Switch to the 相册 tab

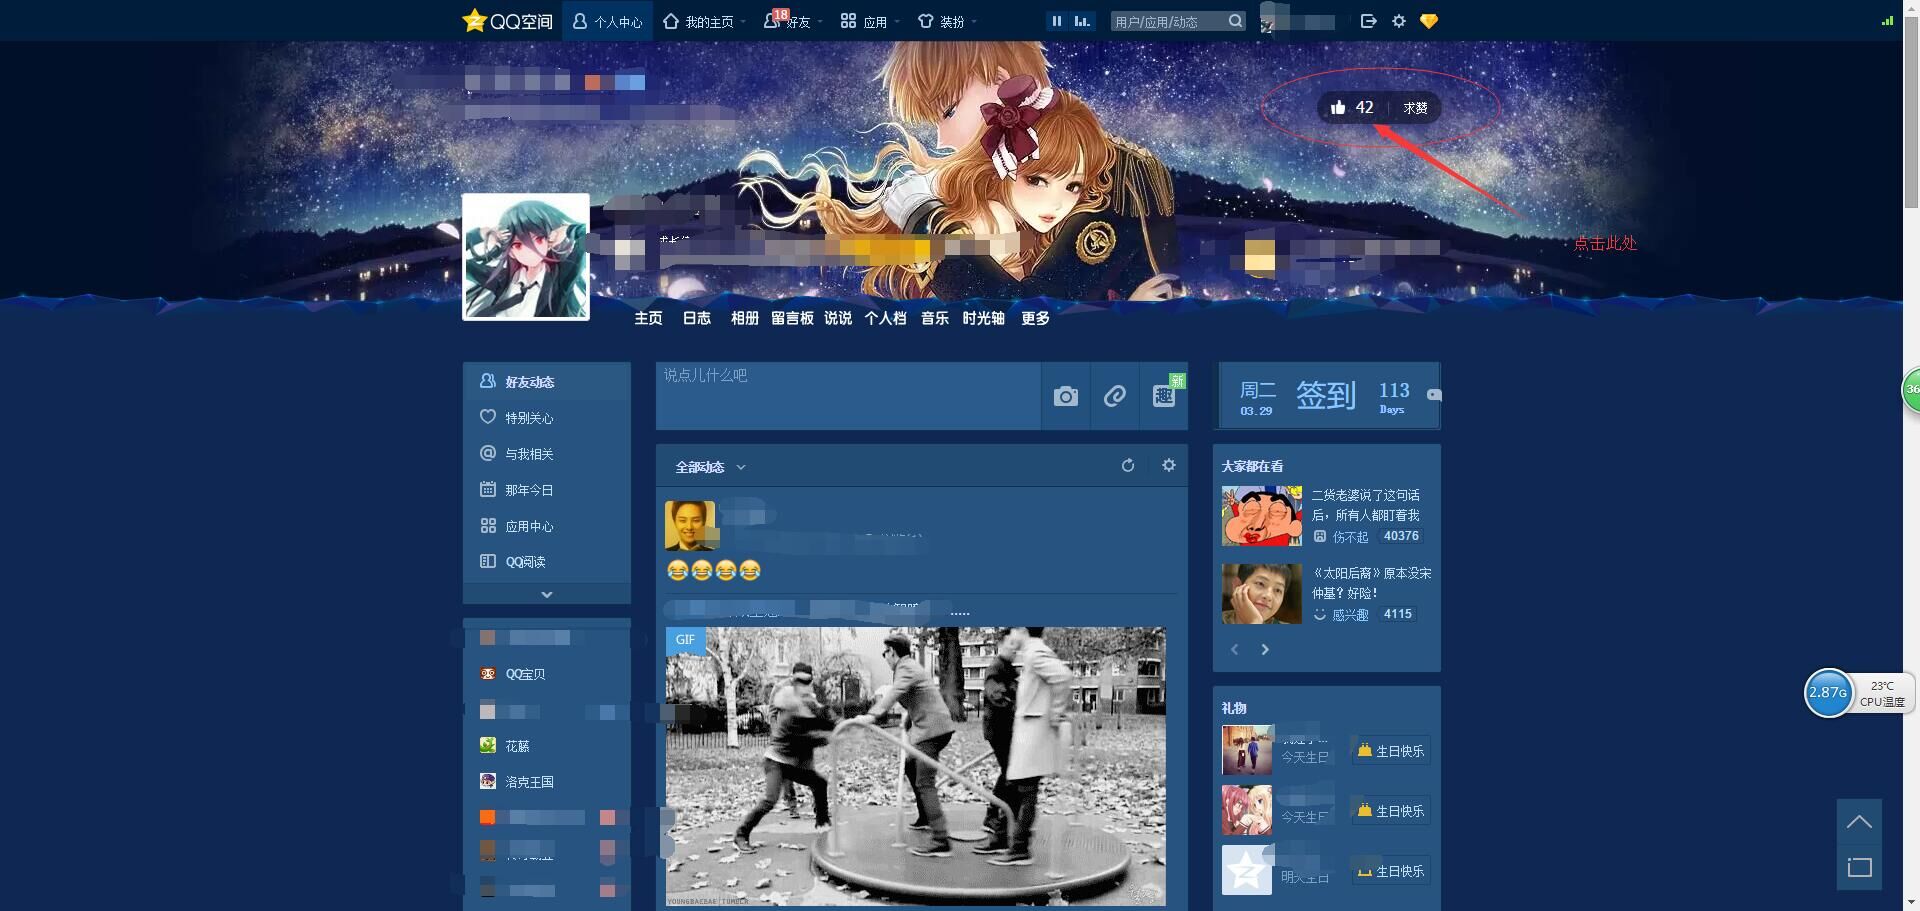pos(745,318)
